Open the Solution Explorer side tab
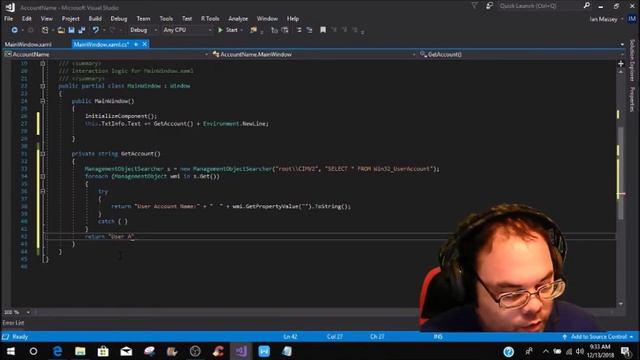 tap(632, 60)
